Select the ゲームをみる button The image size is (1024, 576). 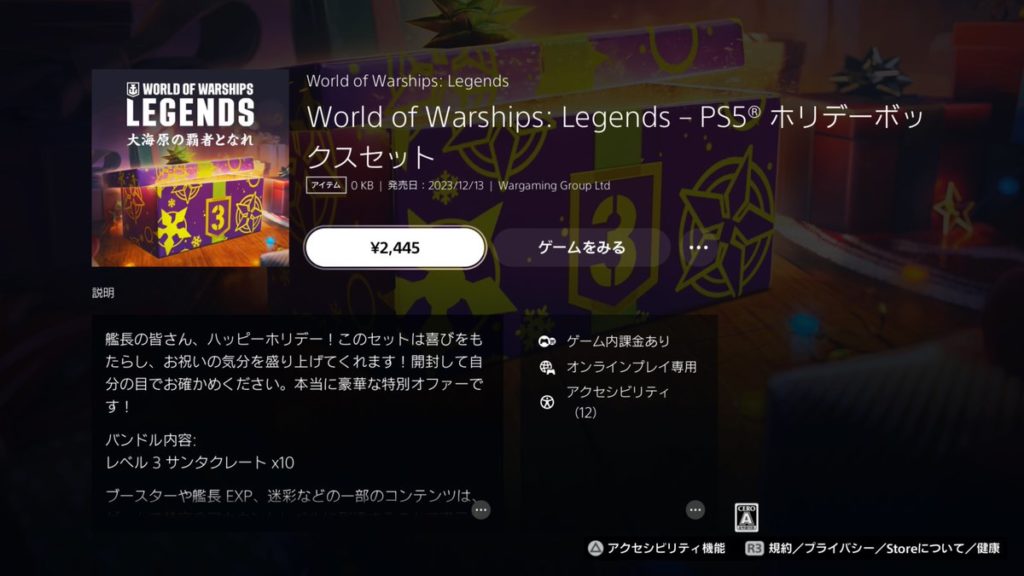coord(581,248)
